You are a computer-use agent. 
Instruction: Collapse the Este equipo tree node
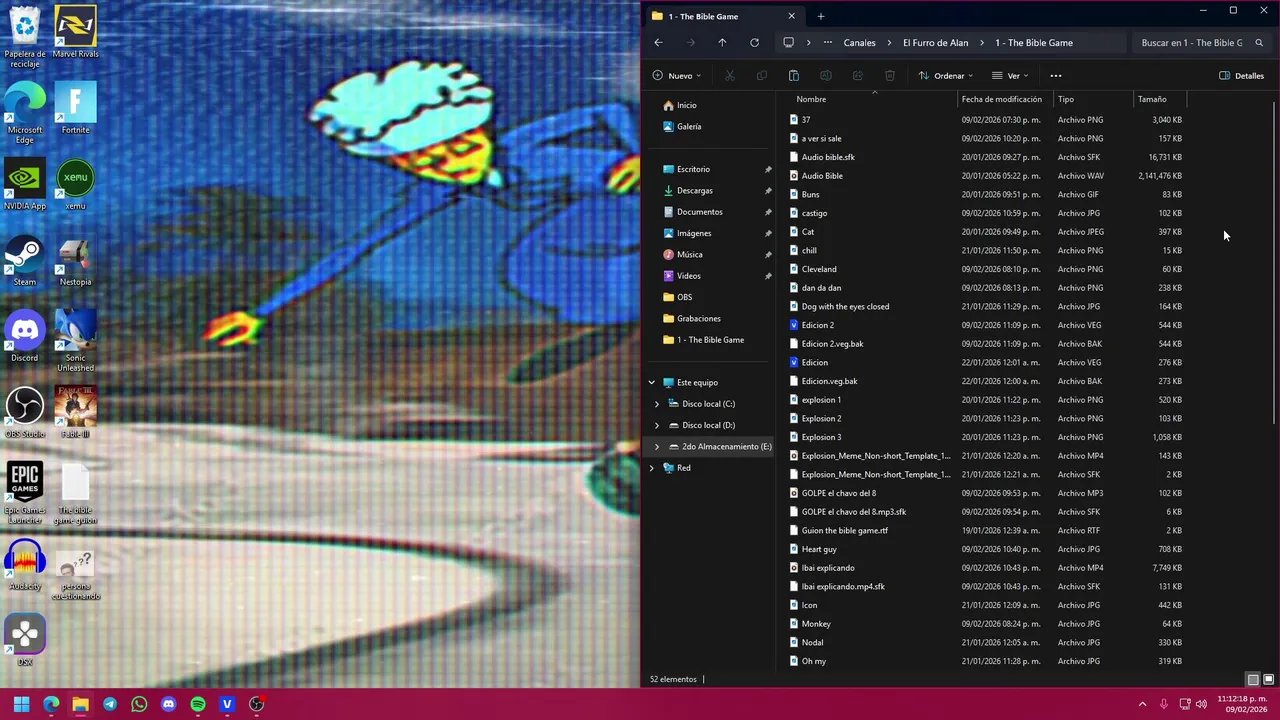click(652, 383)
